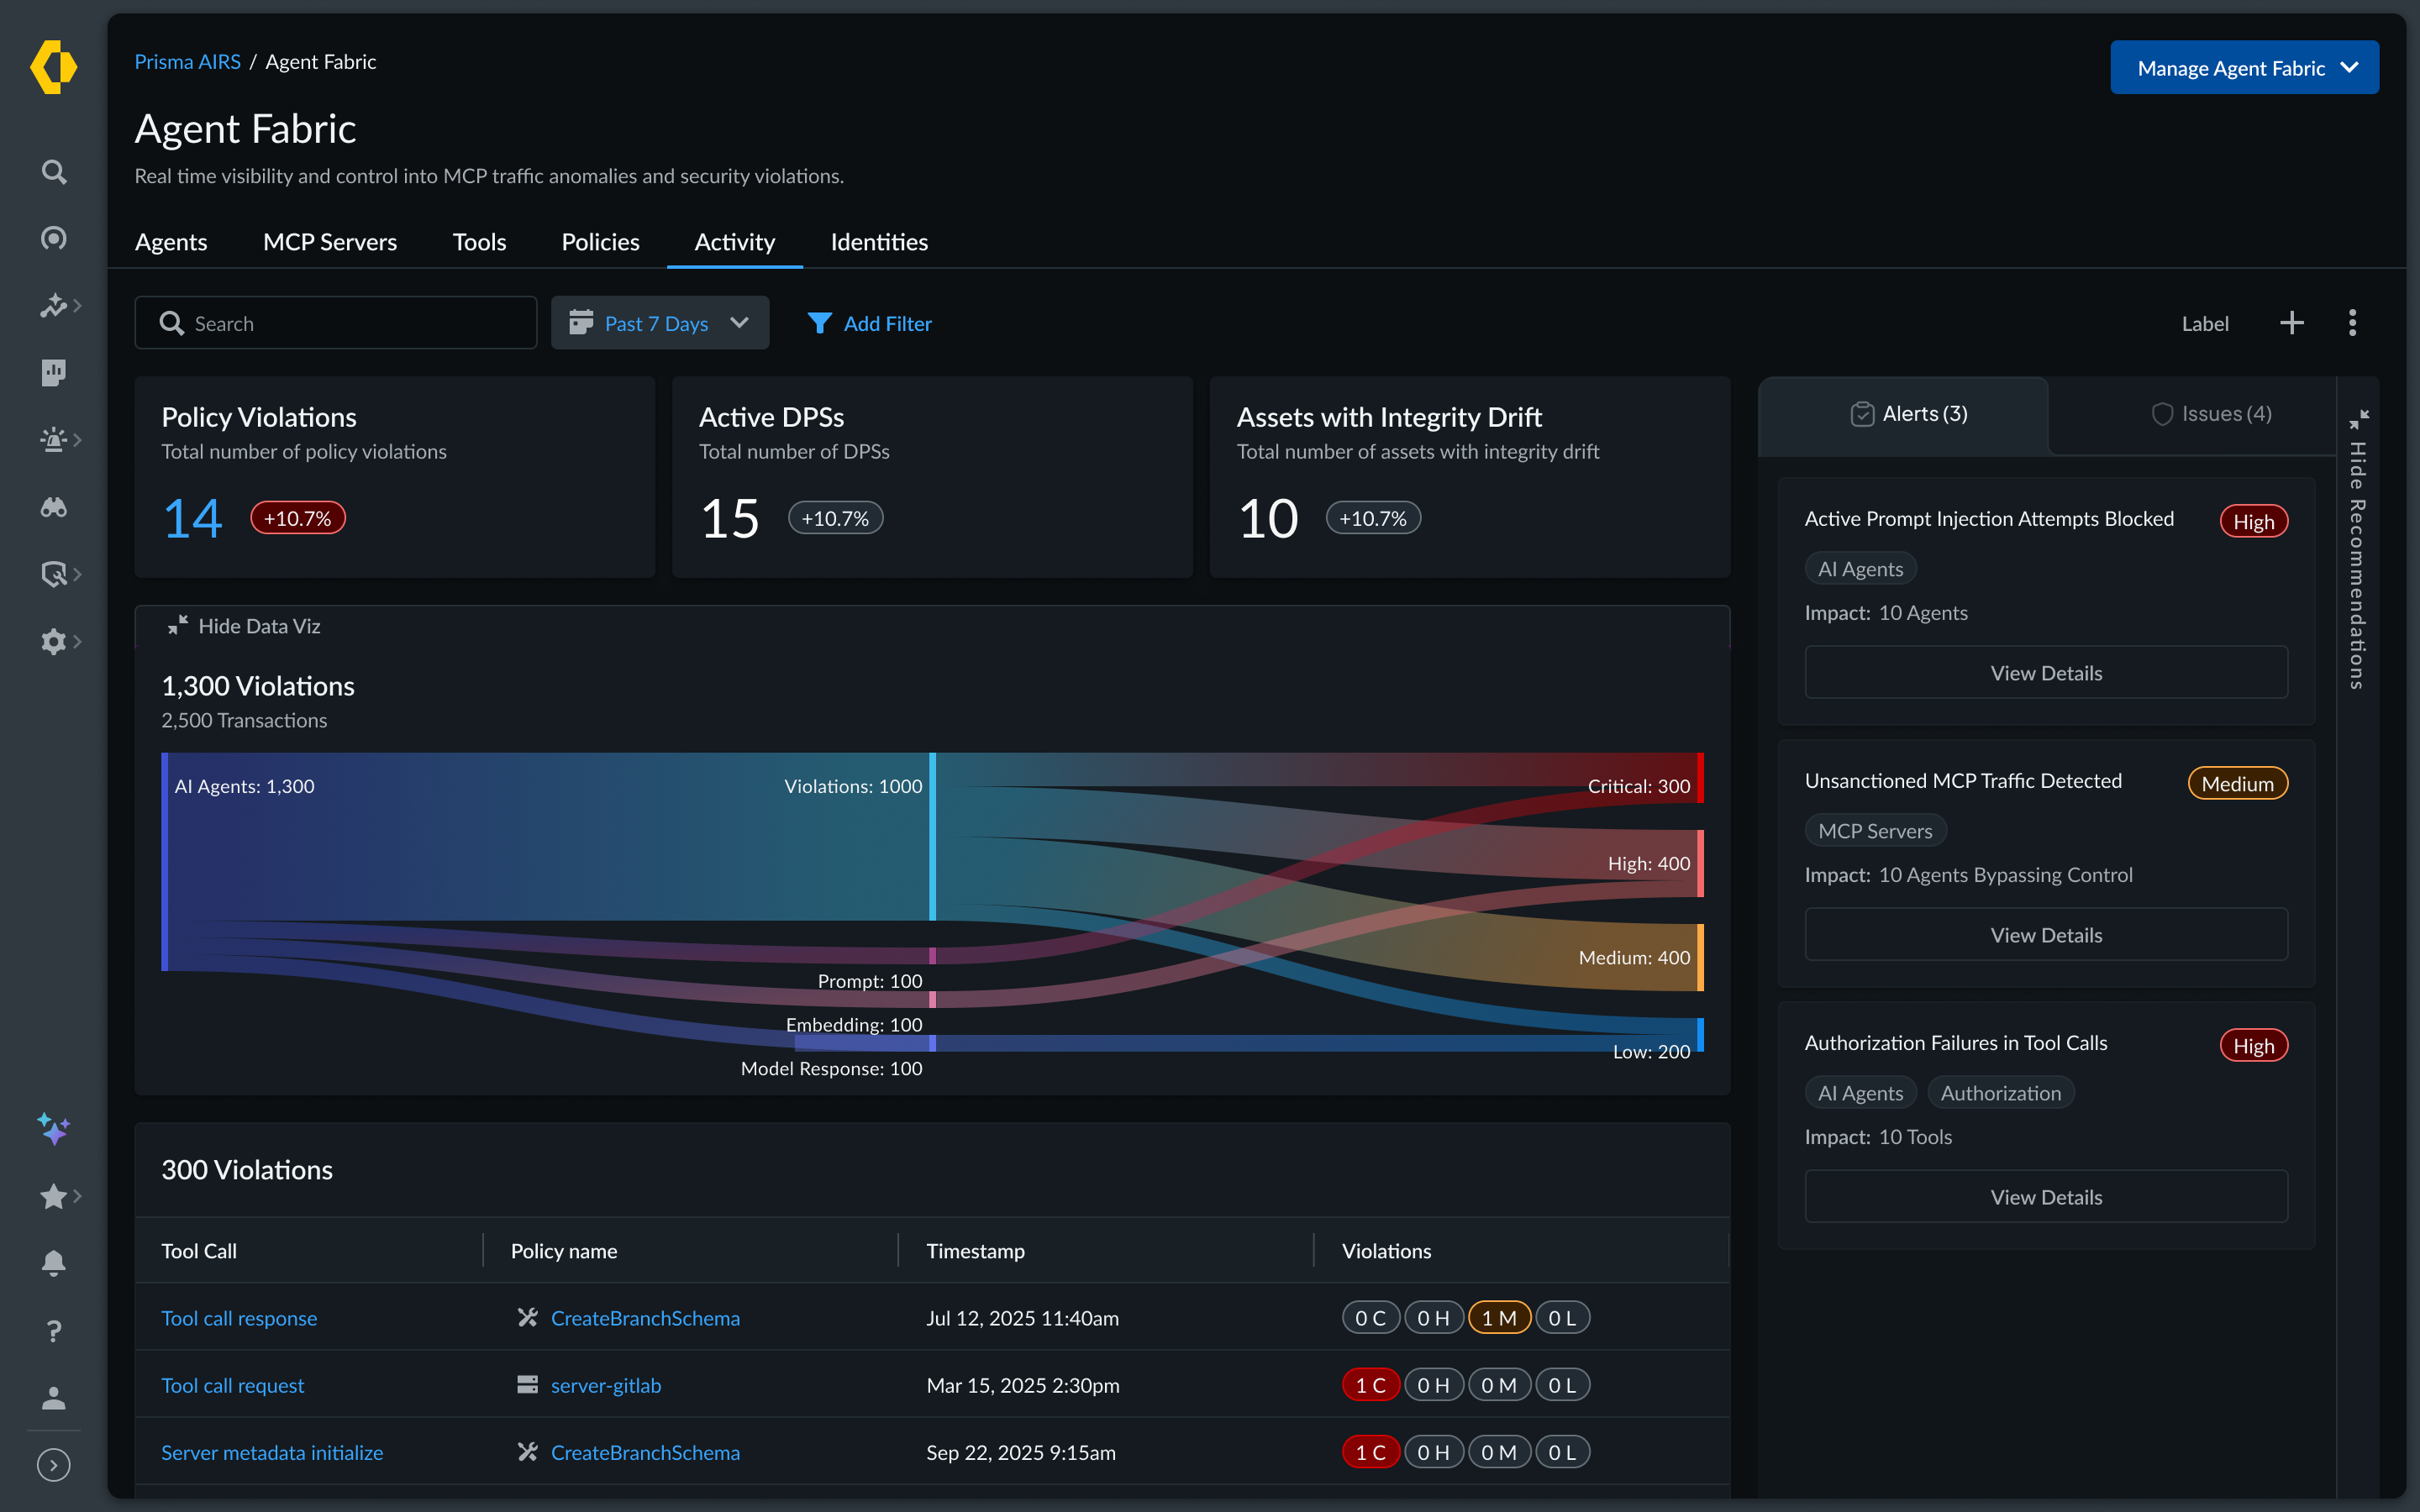The width and height of the screenshot is (2420, 1512).
Task: Open the AI sparkles assistant icon
Action: (x=54, y=1129)
